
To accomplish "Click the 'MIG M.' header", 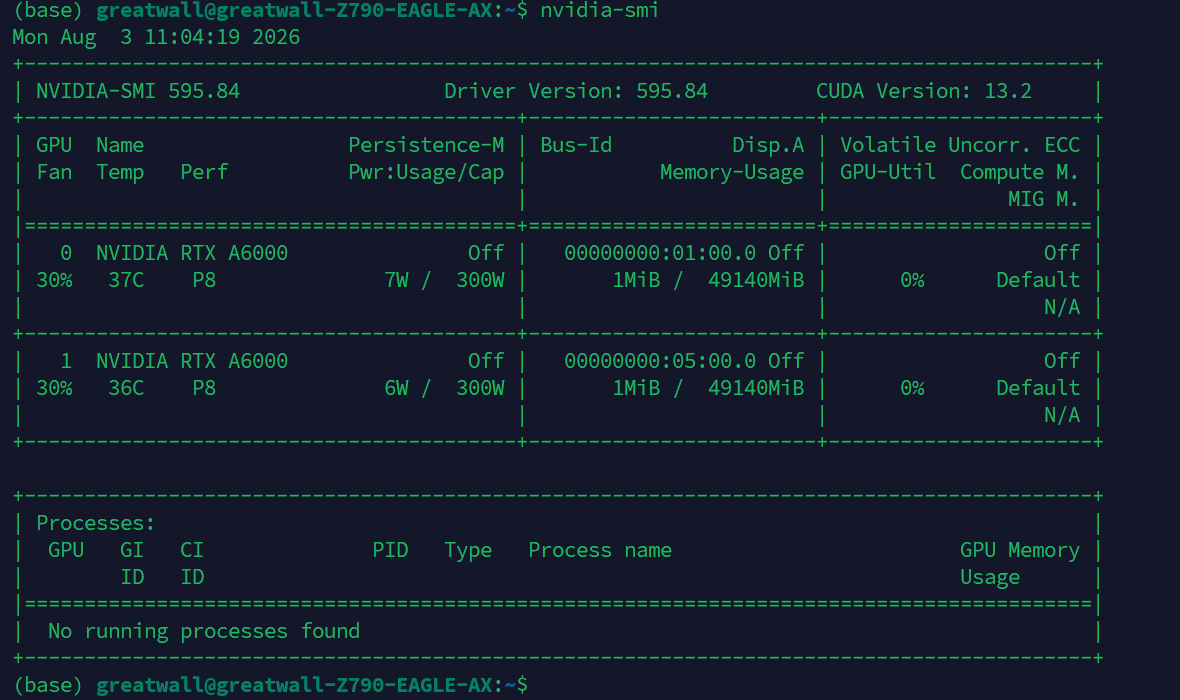I will tap(1043, 199).
